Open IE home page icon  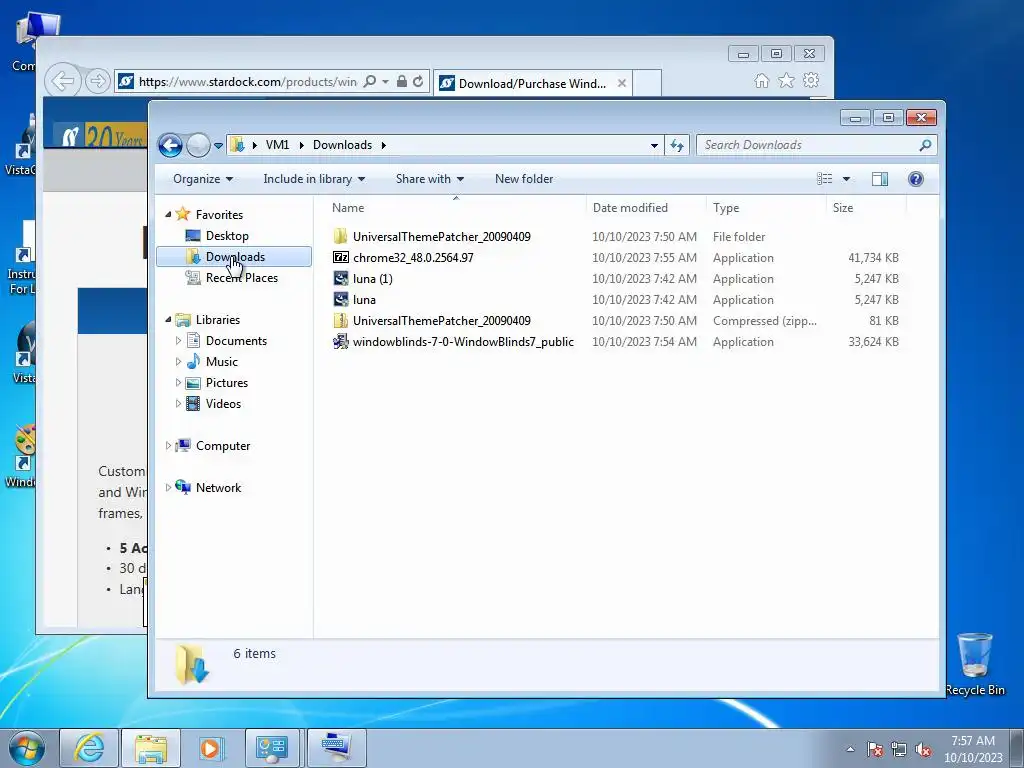tap(761, 80)
